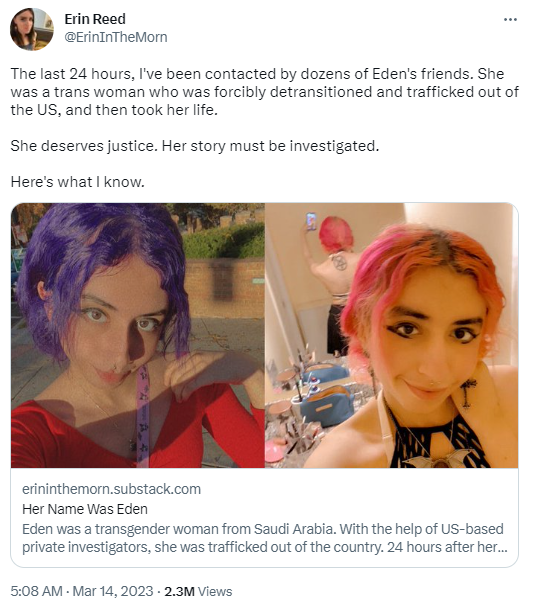Viewport: 533px width, 604px height.
Task: Open the three-dot more options menu
Action: tap(510, 19)
